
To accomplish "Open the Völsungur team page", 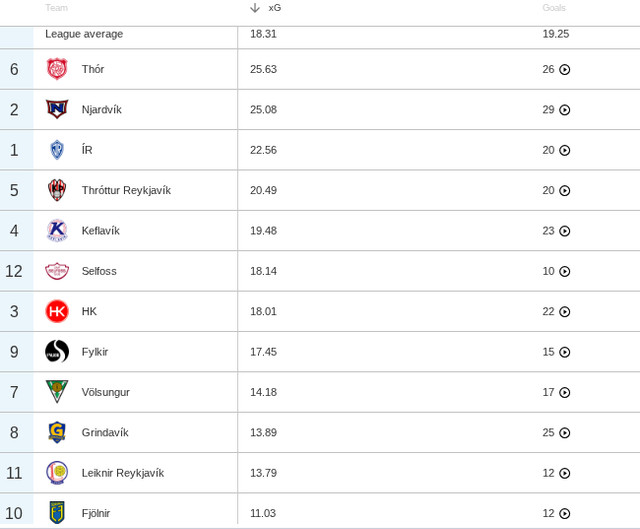I will click(x=105, y=392).
